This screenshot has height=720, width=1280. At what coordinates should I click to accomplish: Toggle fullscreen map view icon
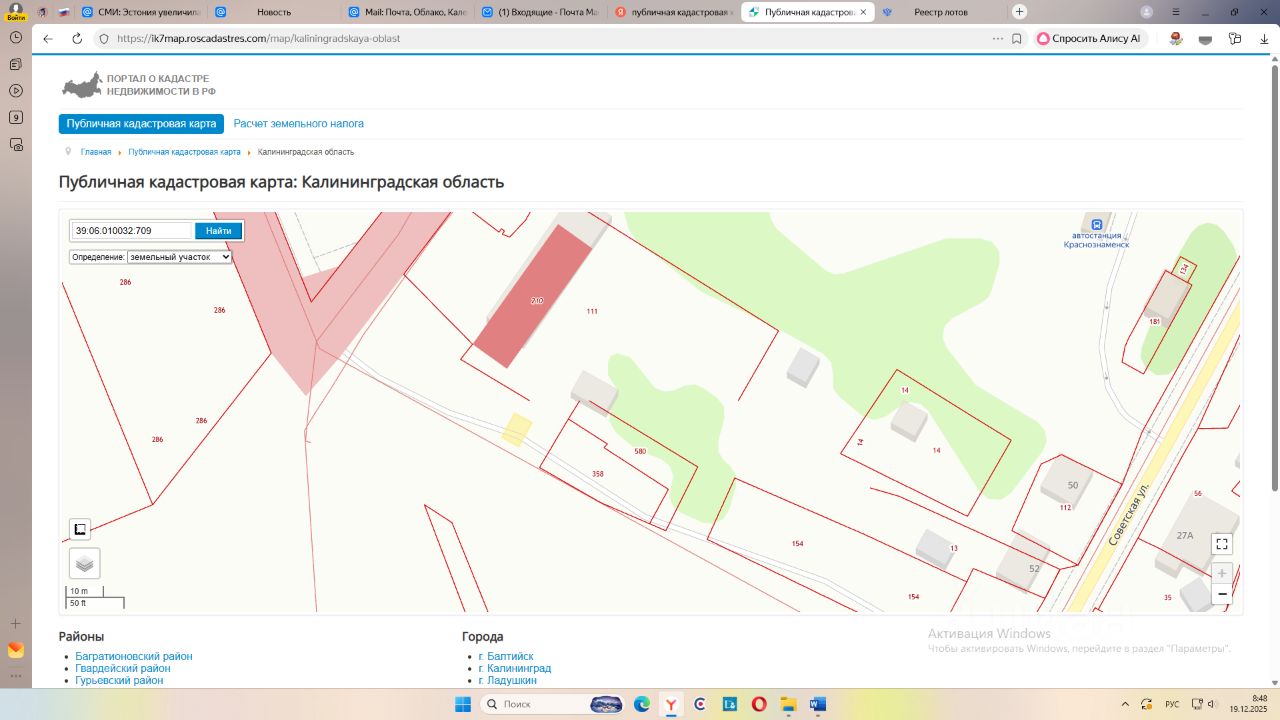point(1221,544)
